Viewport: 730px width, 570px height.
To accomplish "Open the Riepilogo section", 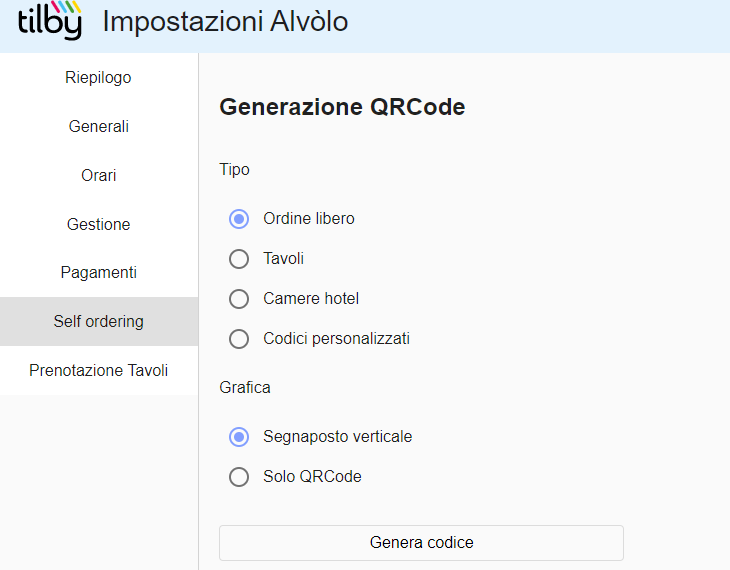I will coord(99,77).
